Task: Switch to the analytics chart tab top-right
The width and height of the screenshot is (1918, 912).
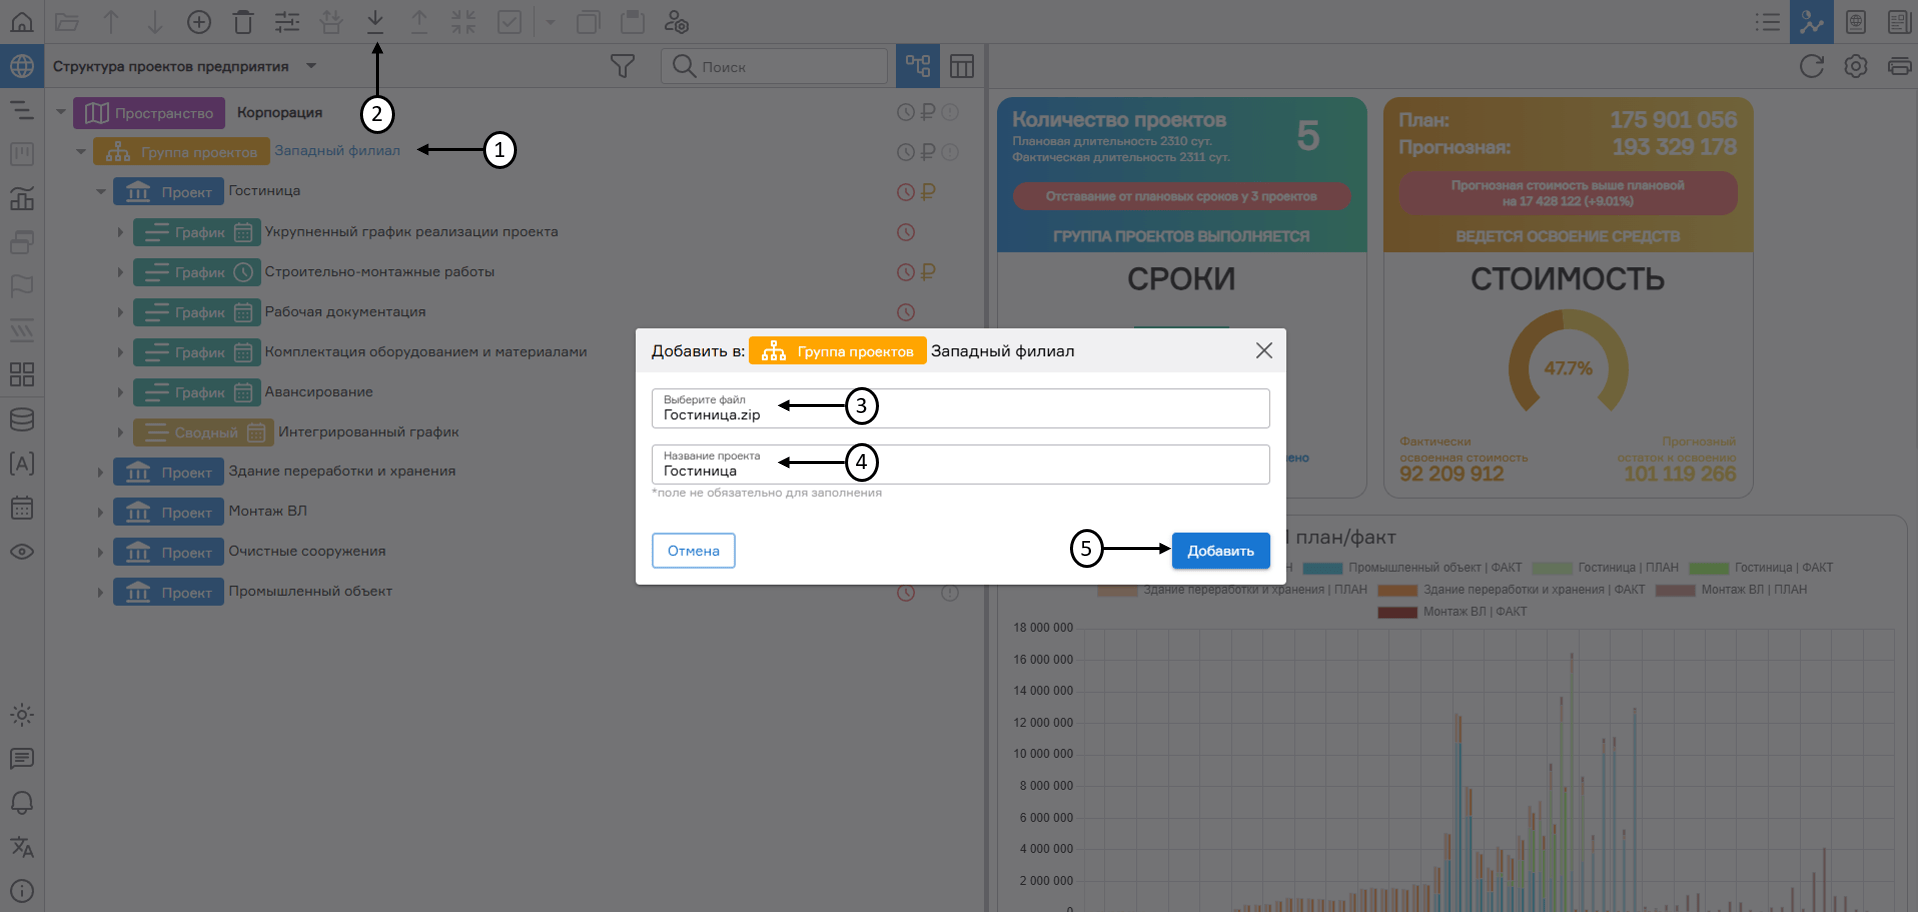Action: [x=1811, y=21]
